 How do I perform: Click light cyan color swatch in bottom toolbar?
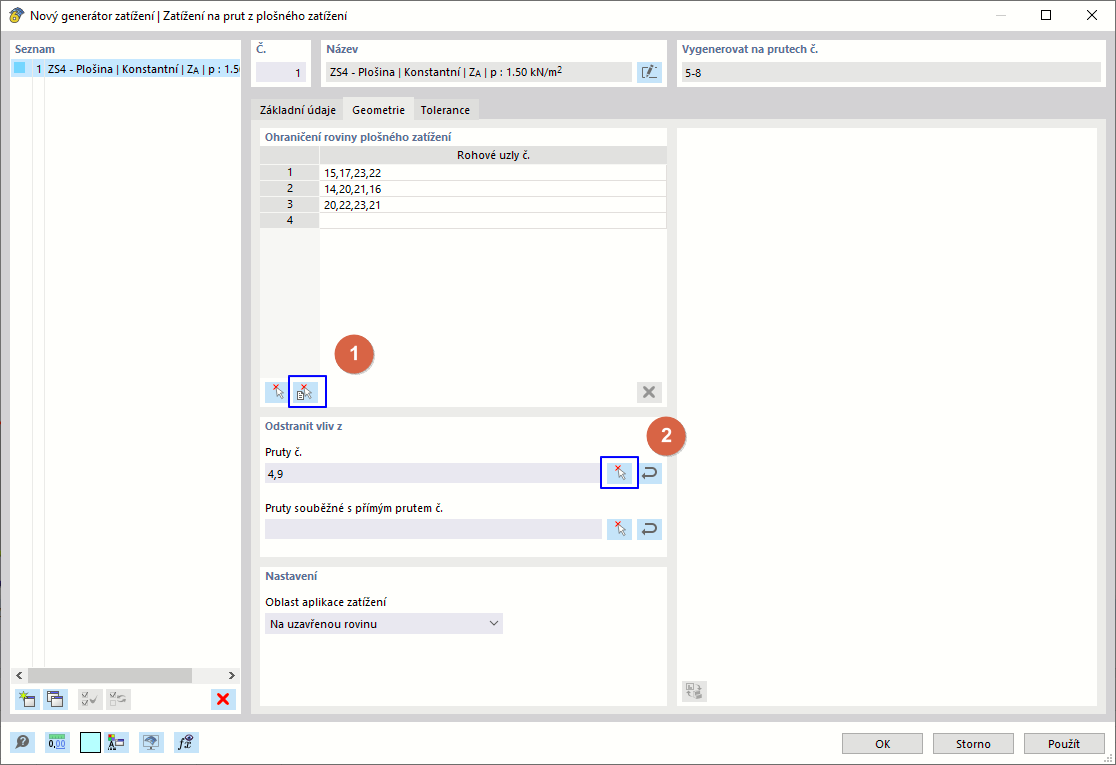tap(90, 742)
